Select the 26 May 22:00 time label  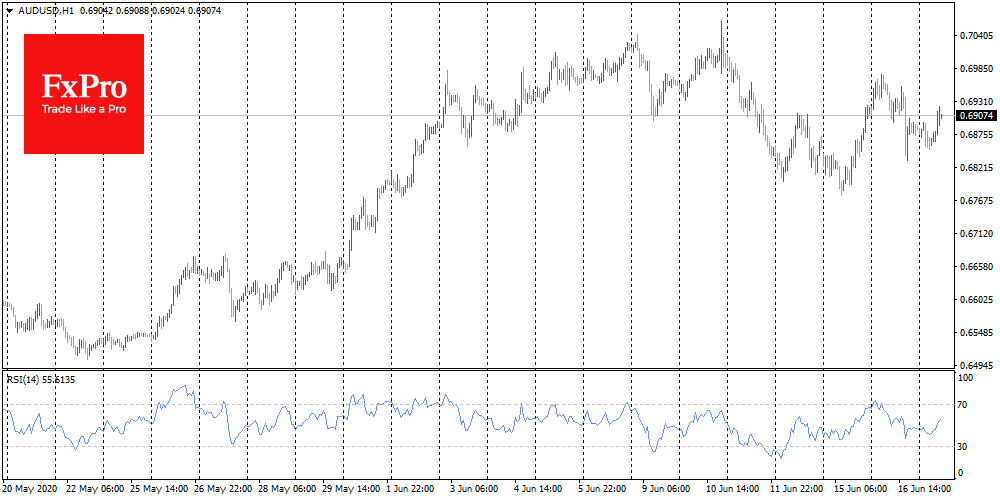tap(220, 490)
